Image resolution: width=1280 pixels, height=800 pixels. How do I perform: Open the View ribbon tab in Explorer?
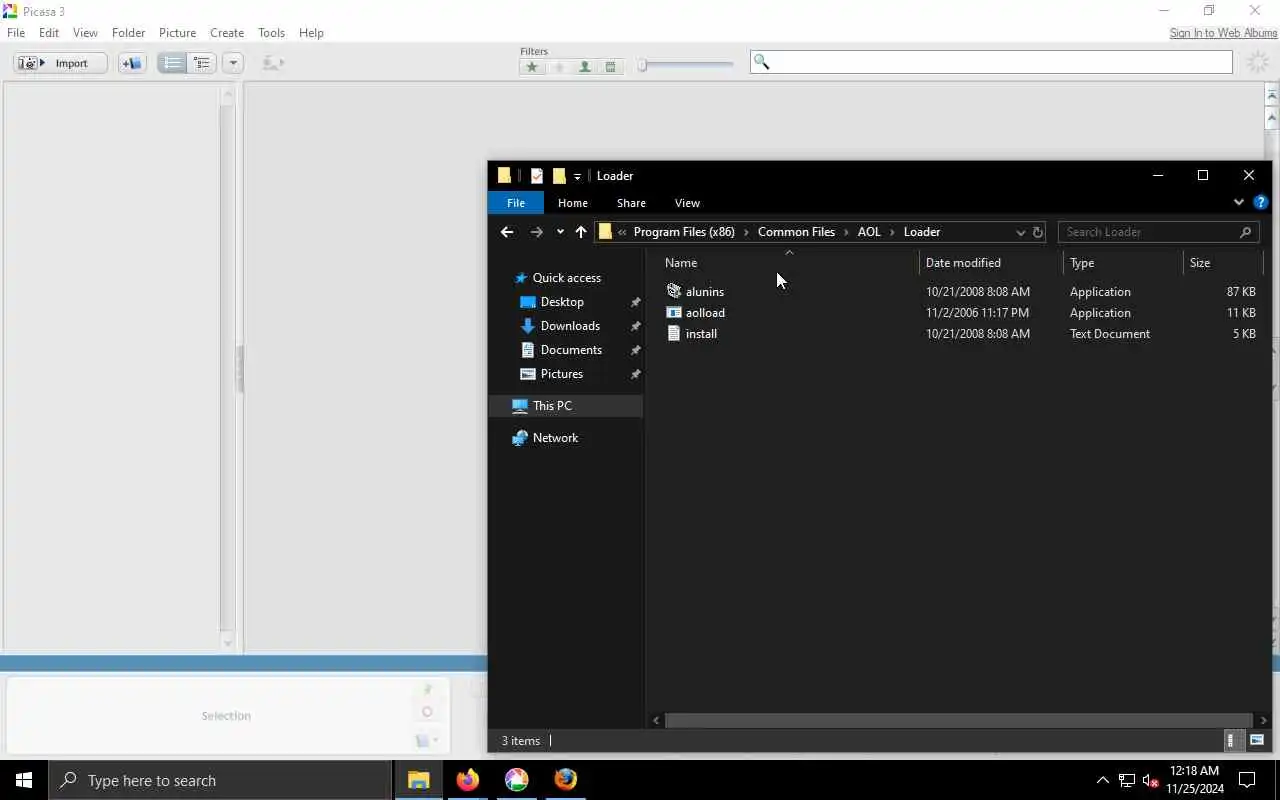(x=687, y=203)
